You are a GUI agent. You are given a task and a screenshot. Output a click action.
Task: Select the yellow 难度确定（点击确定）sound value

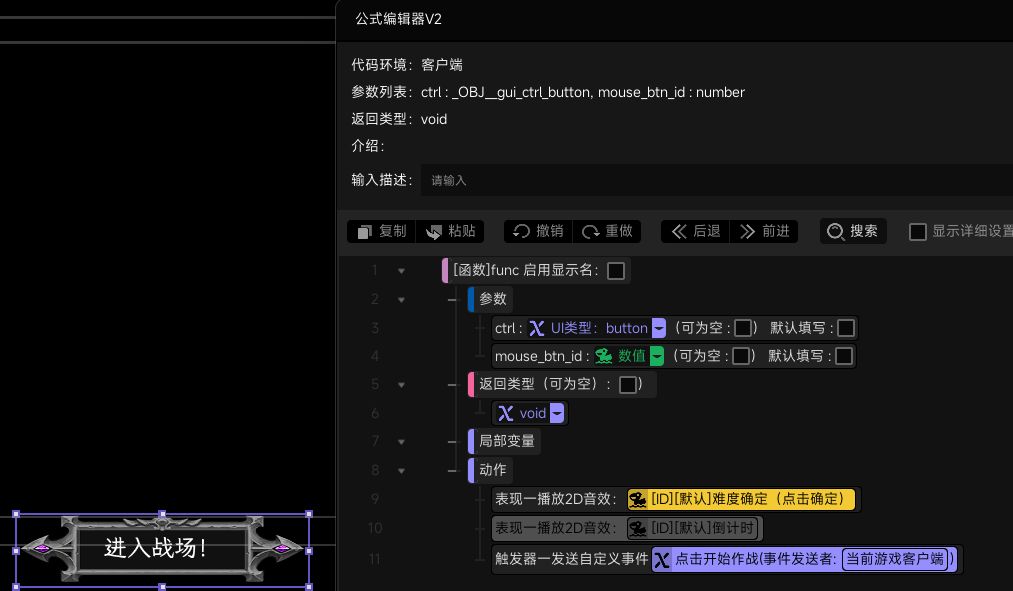tap(741, 499)
